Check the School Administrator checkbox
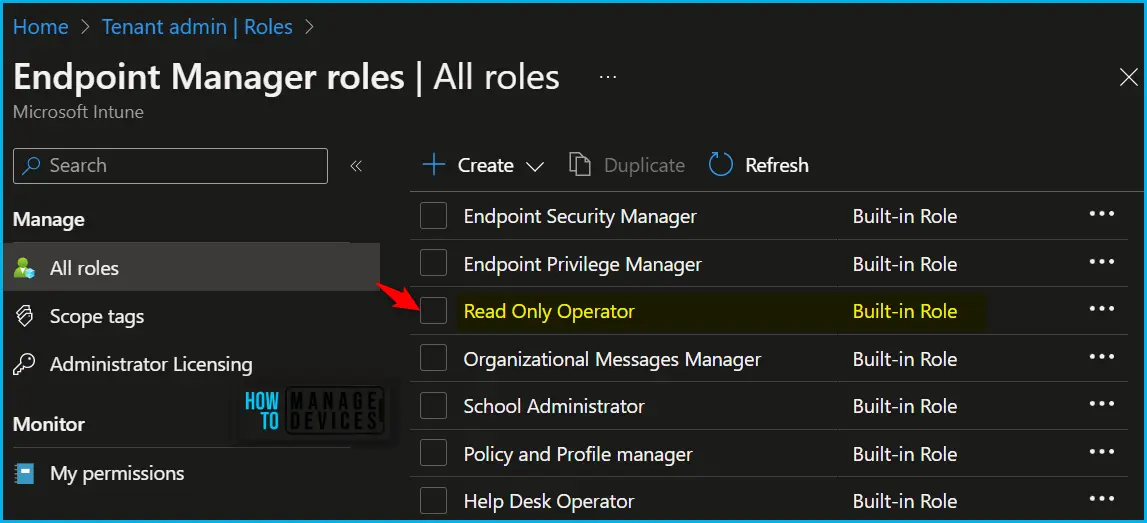Image resolution: width=1147 pixels, height=523 pixels. pos(433,406)
